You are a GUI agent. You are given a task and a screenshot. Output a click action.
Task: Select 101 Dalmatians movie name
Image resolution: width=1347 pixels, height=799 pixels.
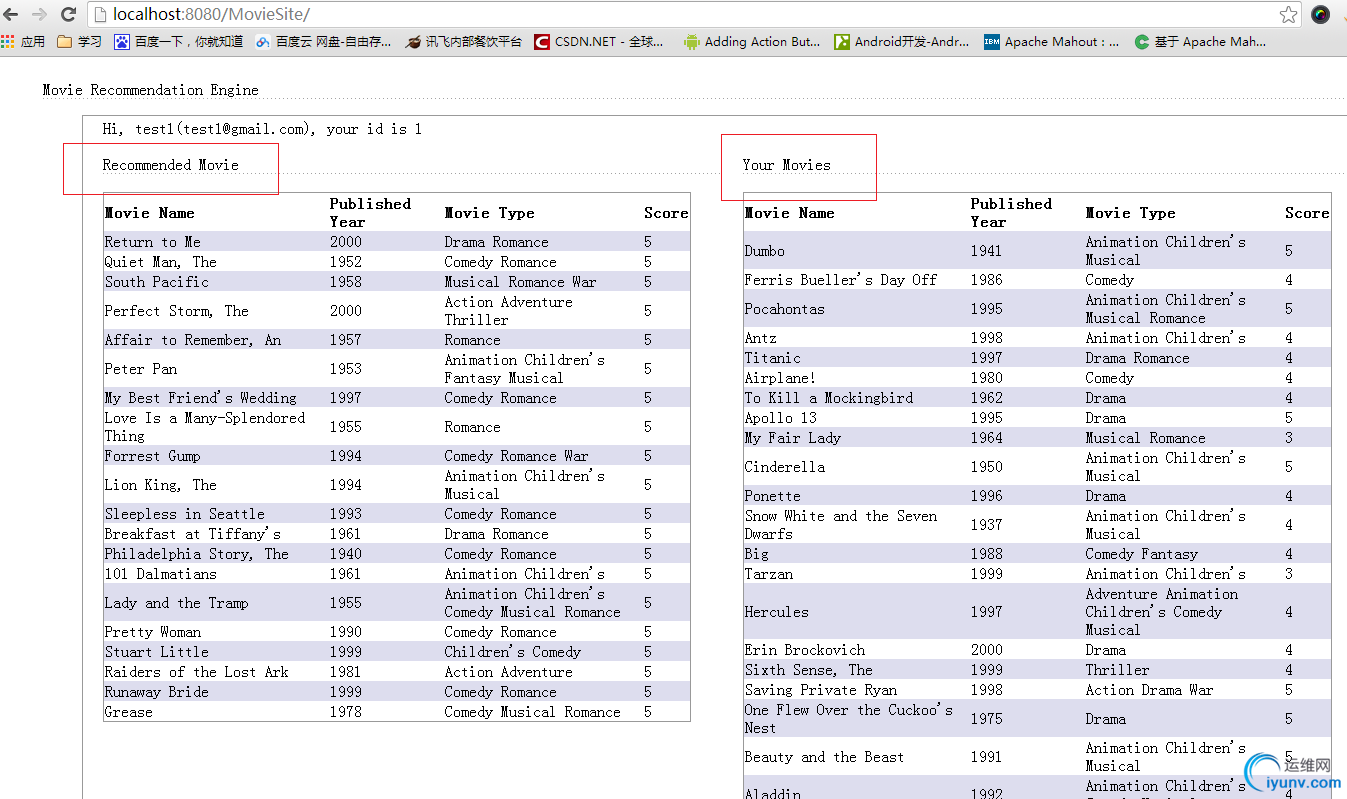[x=160, y=574]
